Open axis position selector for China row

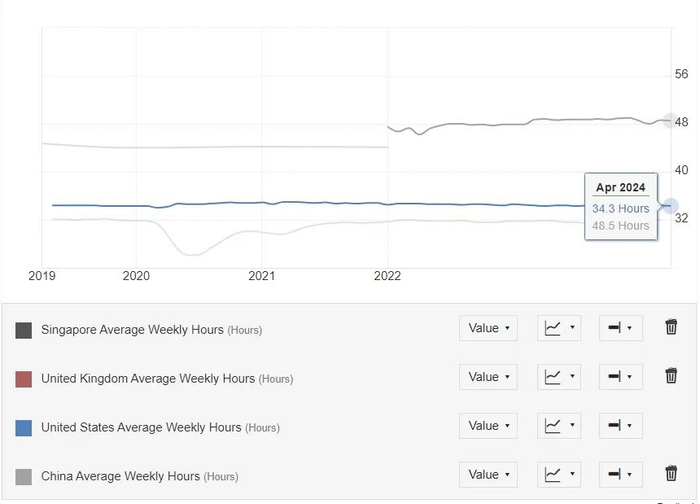pyautogui.click(x=620, y=474)
